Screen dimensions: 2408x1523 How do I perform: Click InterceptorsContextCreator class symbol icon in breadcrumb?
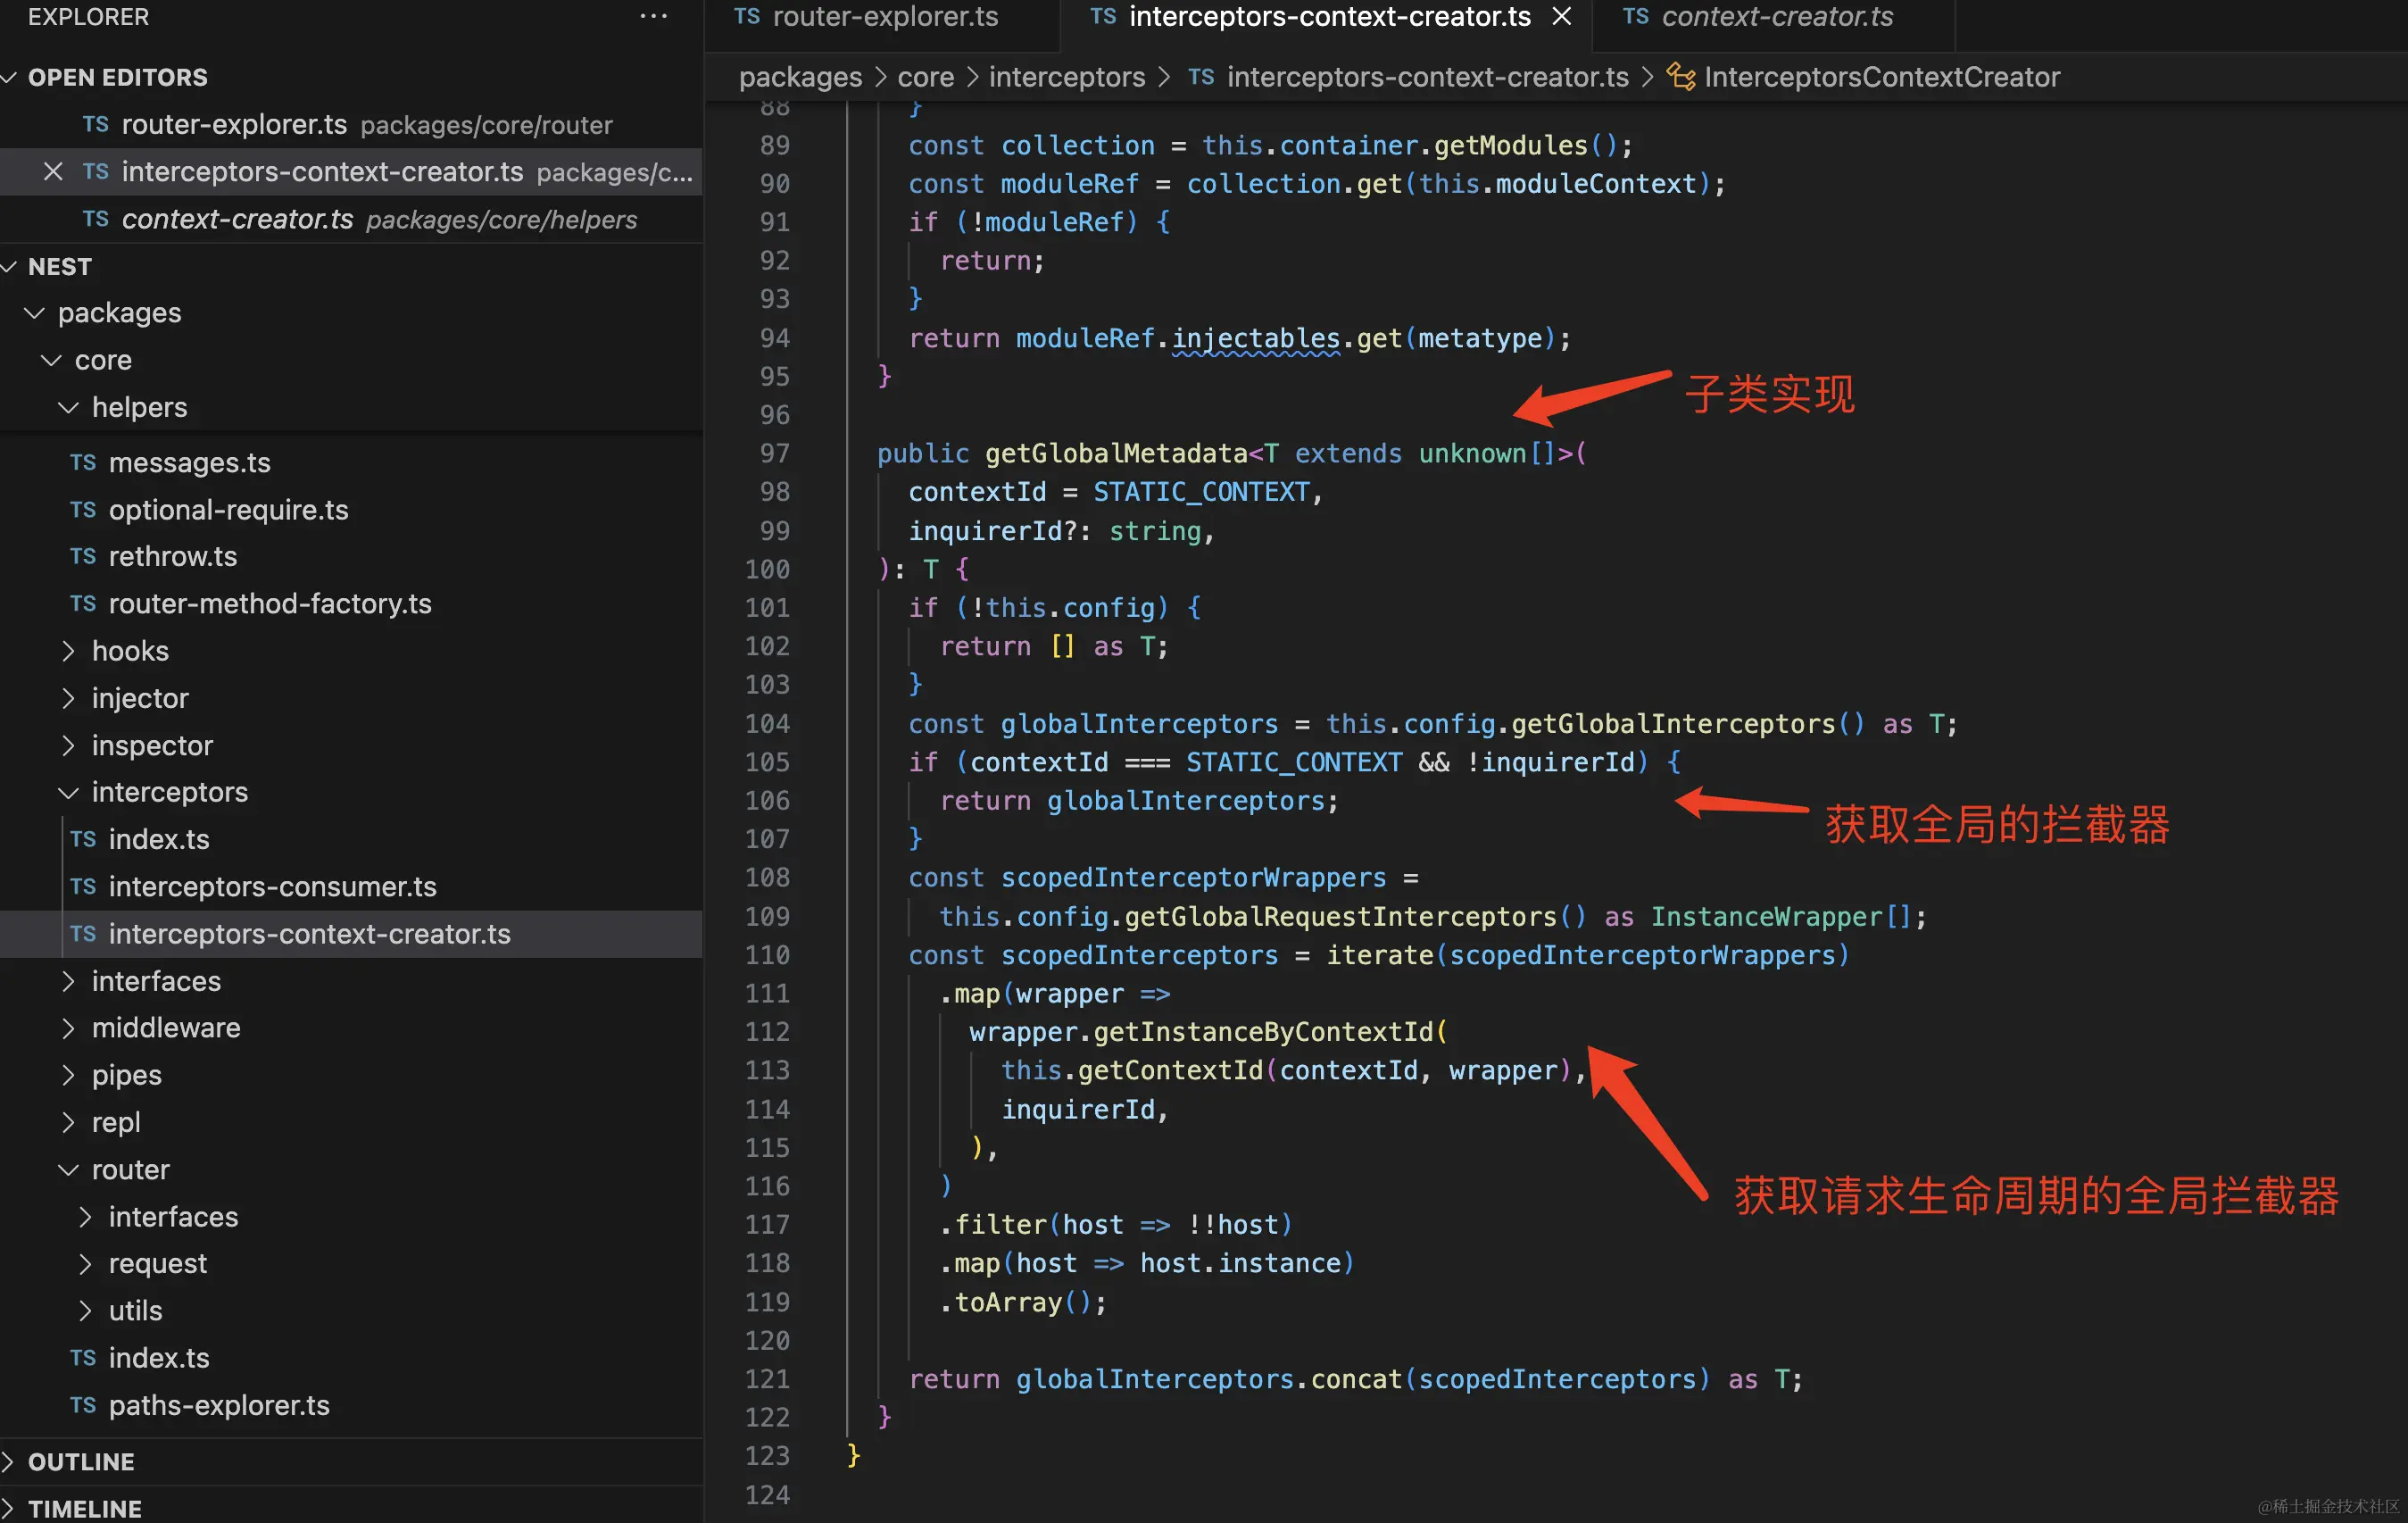point(1681,77)
